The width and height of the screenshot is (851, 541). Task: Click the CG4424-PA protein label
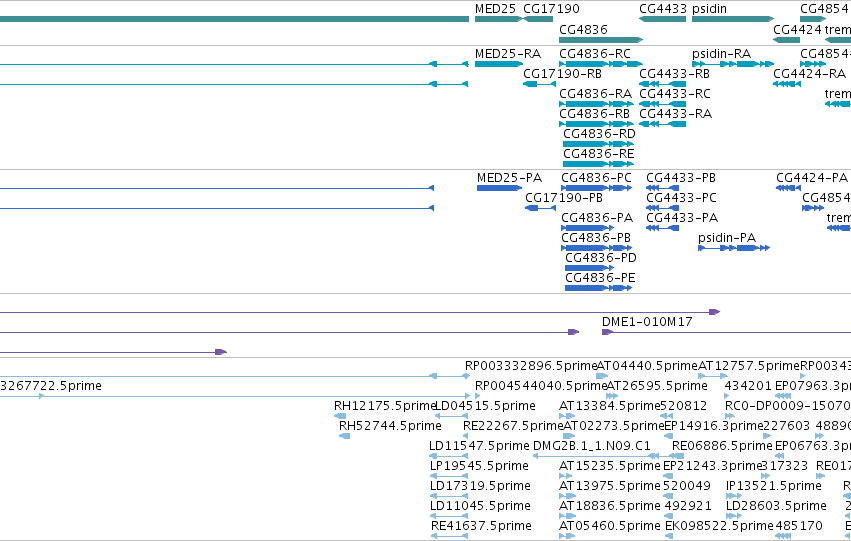[811, 178]
